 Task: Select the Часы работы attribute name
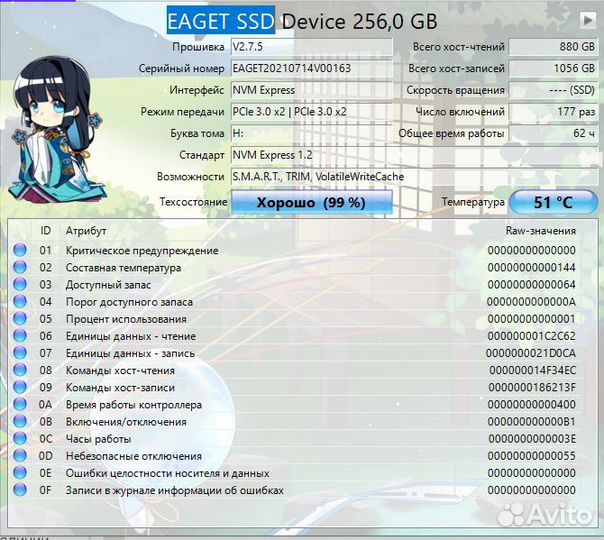click(98, 439)
